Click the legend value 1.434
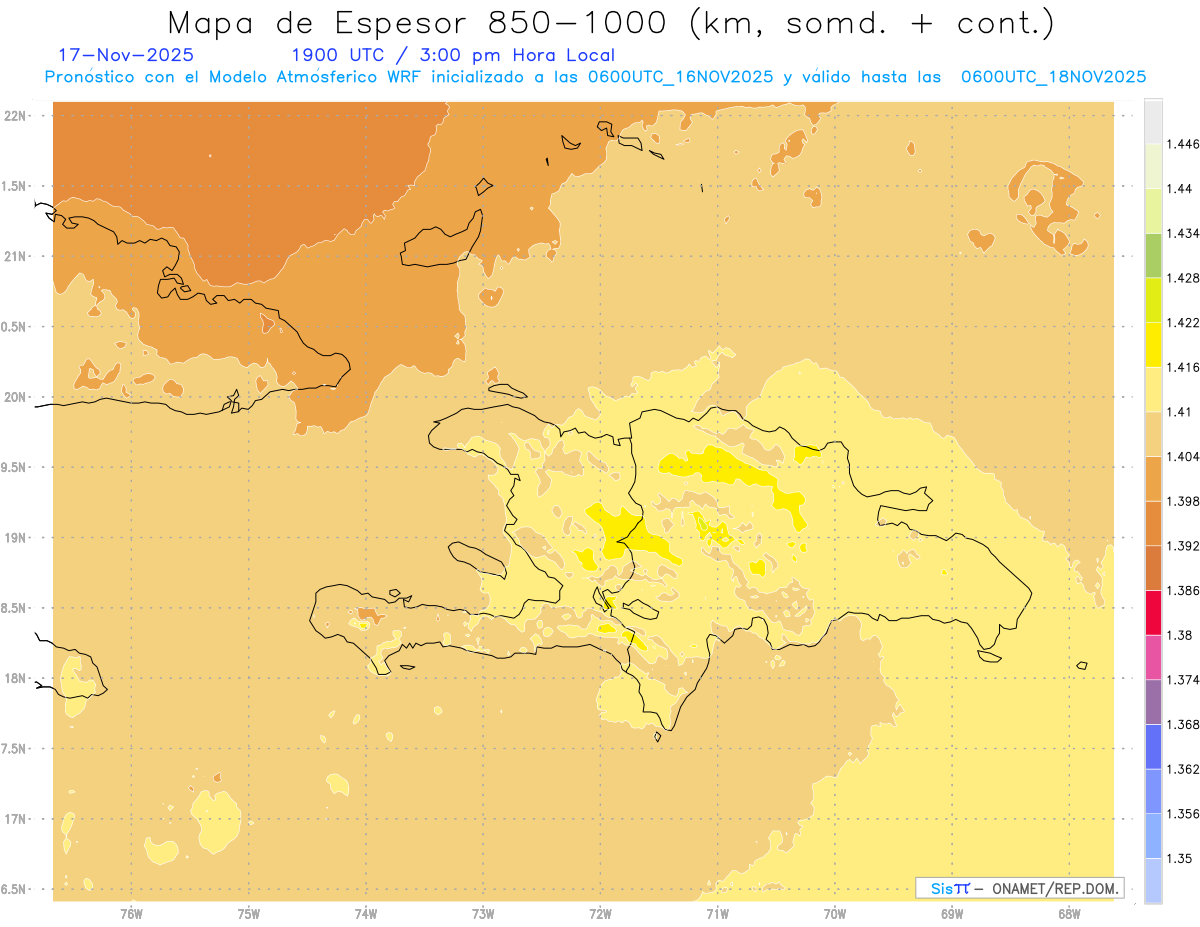This screenshot has width=1200, height=927. [1184, 233]
